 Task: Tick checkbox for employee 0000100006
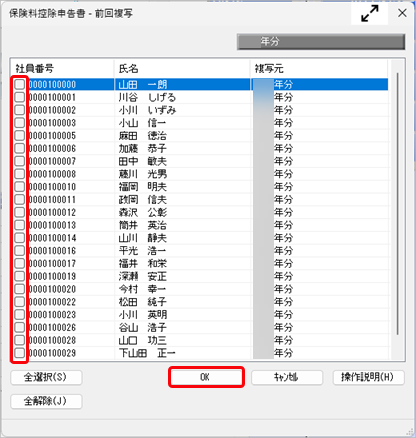[20, 148]
